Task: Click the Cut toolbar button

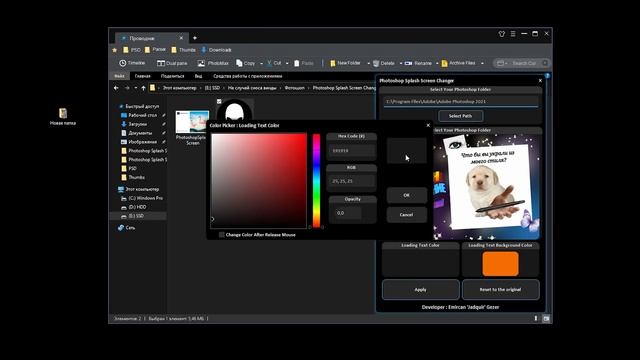Action: pyautogui.click(x=273, y=63)
